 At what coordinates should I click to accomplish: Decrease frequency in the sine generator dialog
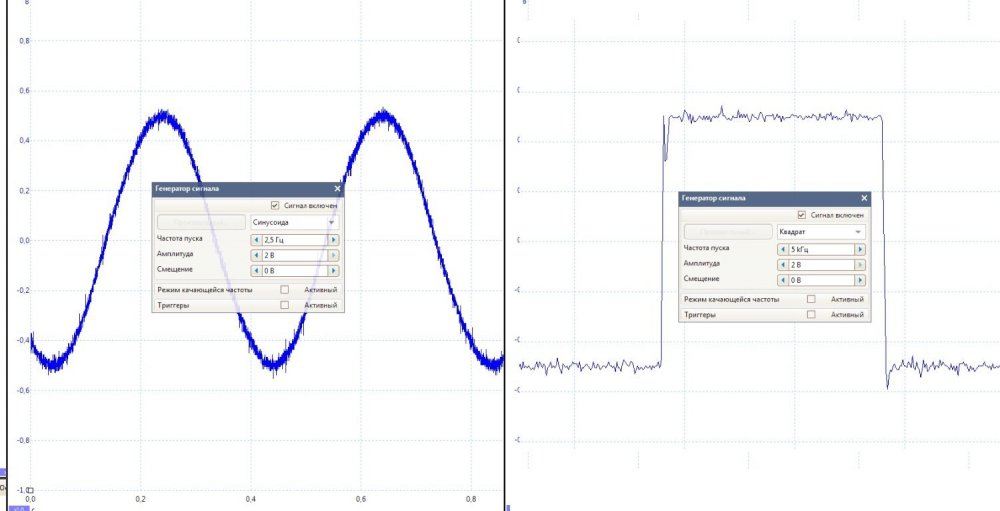(254, 240)
